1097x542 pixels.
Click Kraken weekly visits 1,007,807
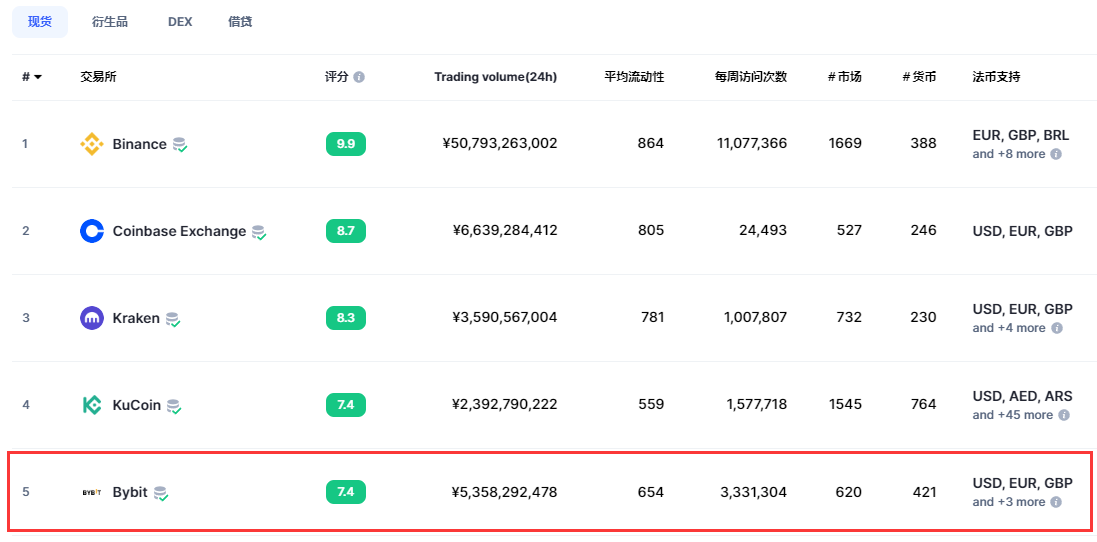click(x=756, y=318)
